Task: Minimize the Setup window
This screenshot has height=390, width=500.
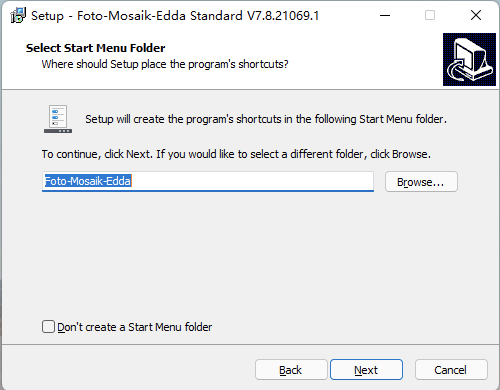Action: (x=385, y=15)
